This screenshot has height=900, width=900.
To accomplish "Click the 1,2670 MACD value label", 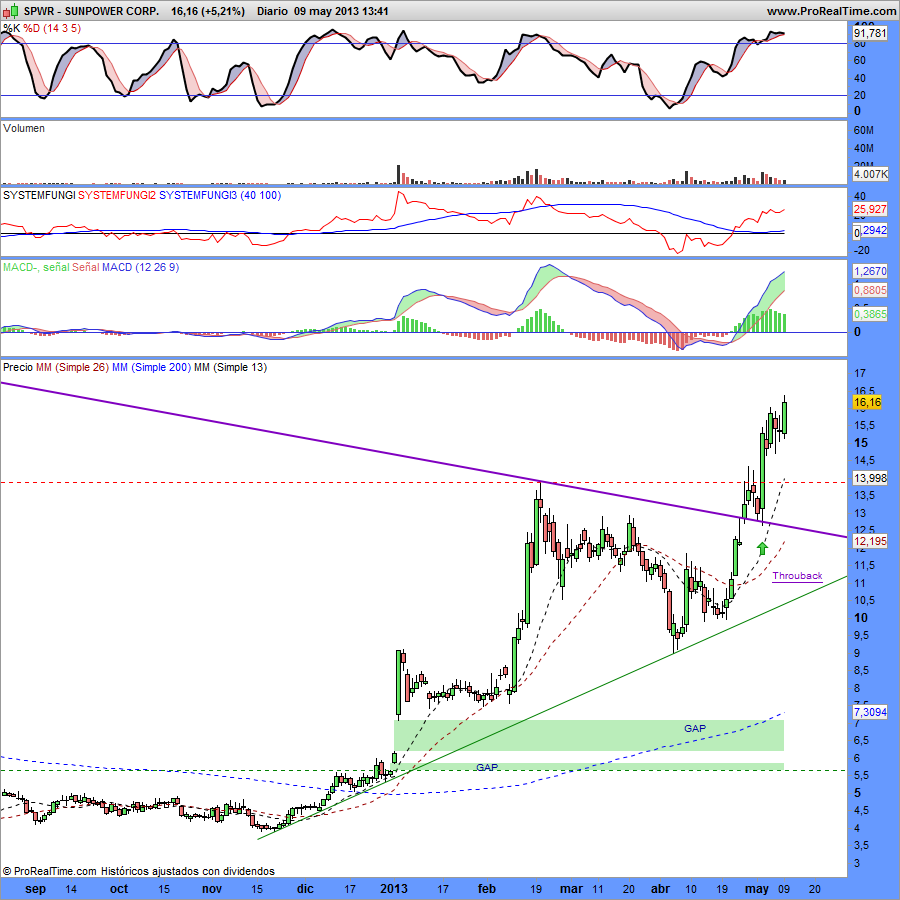I will tap(870, 271).
